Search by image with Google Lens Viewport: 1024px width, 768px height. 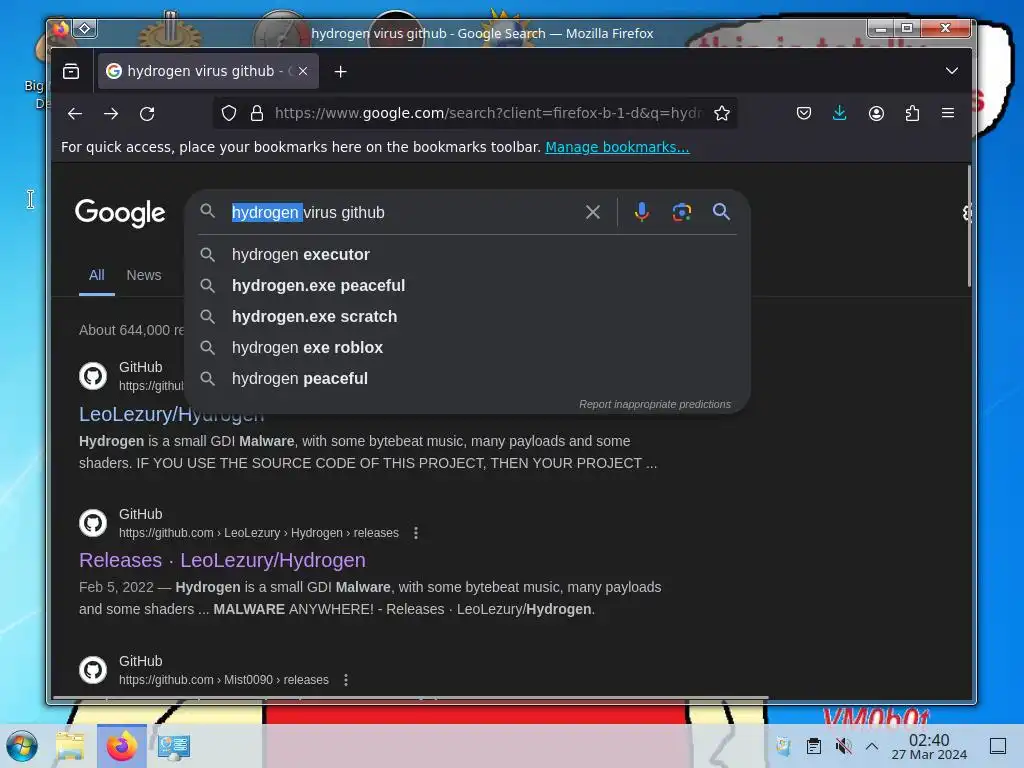[682, 212]
